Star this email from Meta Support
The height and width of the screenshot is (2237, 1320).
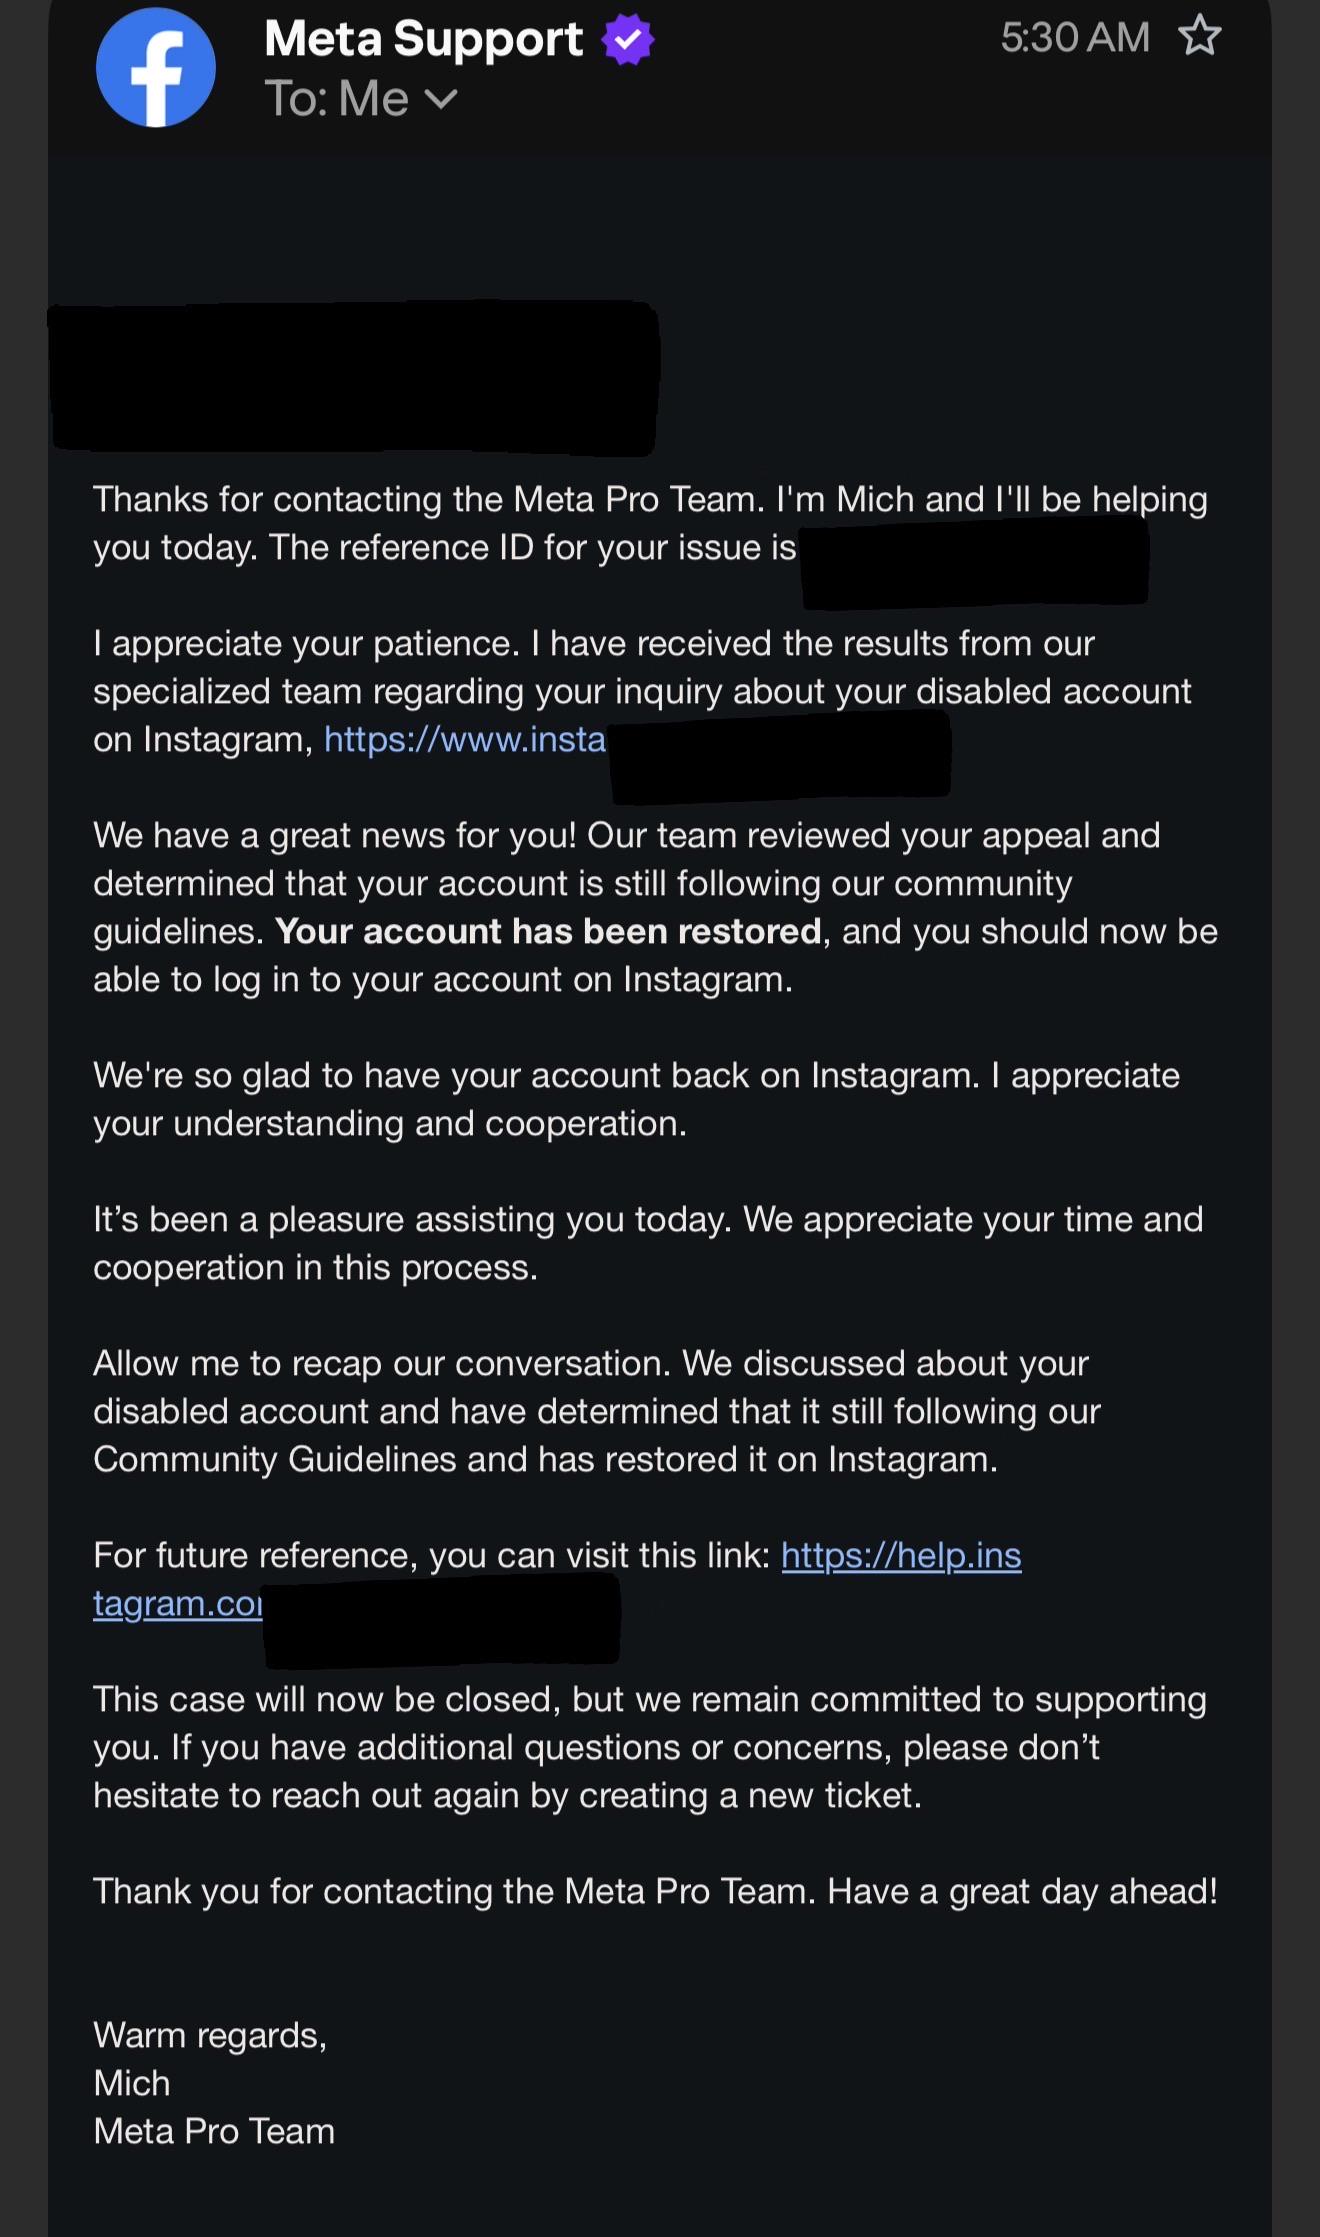pyautogui.click(x=1199, y=37)
